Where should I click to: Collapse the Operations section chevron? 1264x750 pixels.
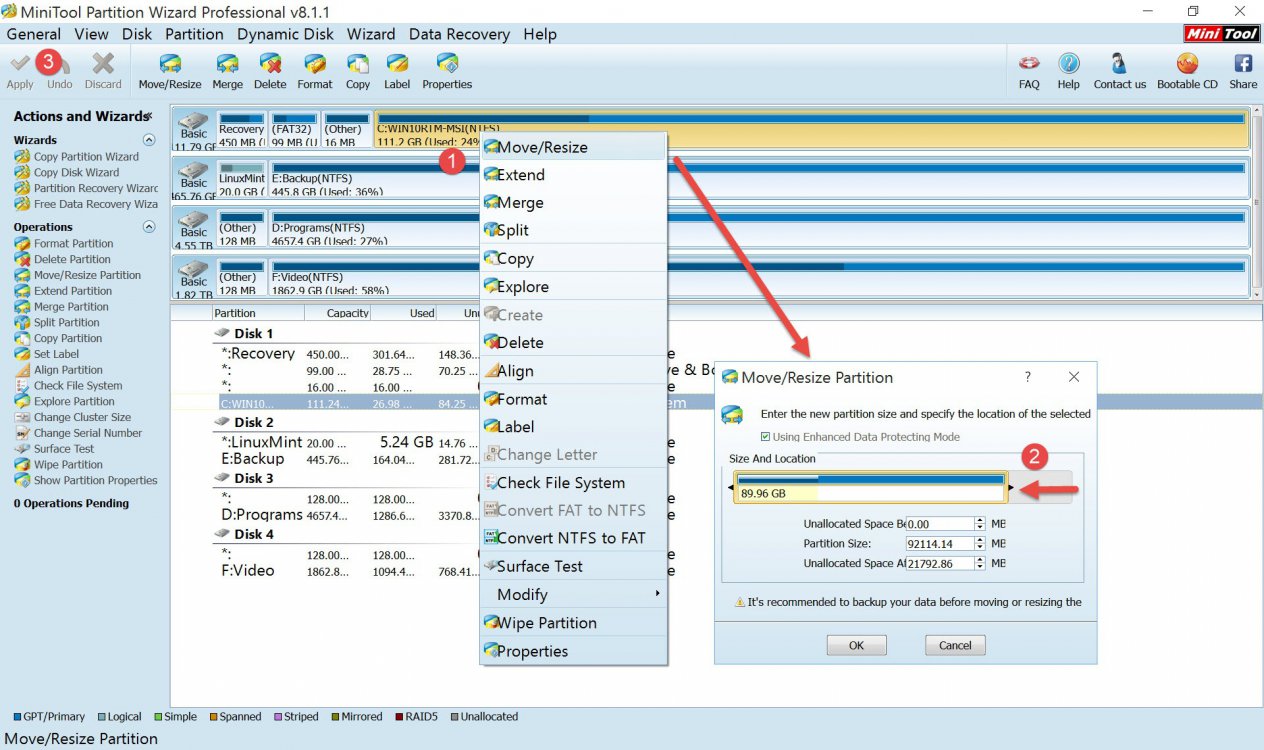click(x=149, y=227)
